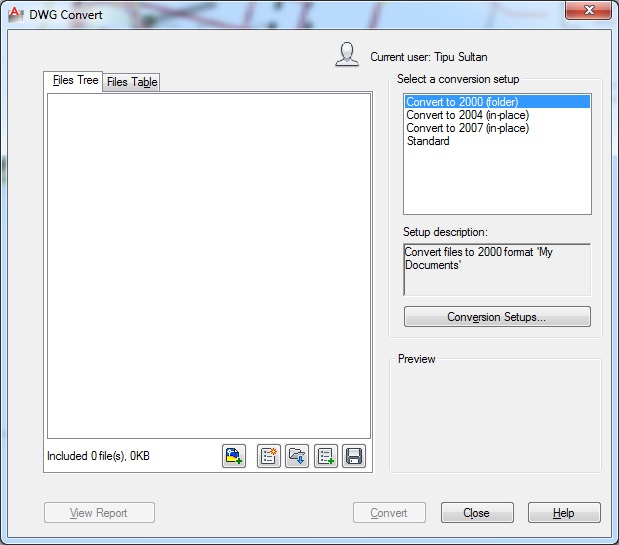Click the Add Files icon button
The width and height of the screenshot is (619, 545).
[234, 456]
